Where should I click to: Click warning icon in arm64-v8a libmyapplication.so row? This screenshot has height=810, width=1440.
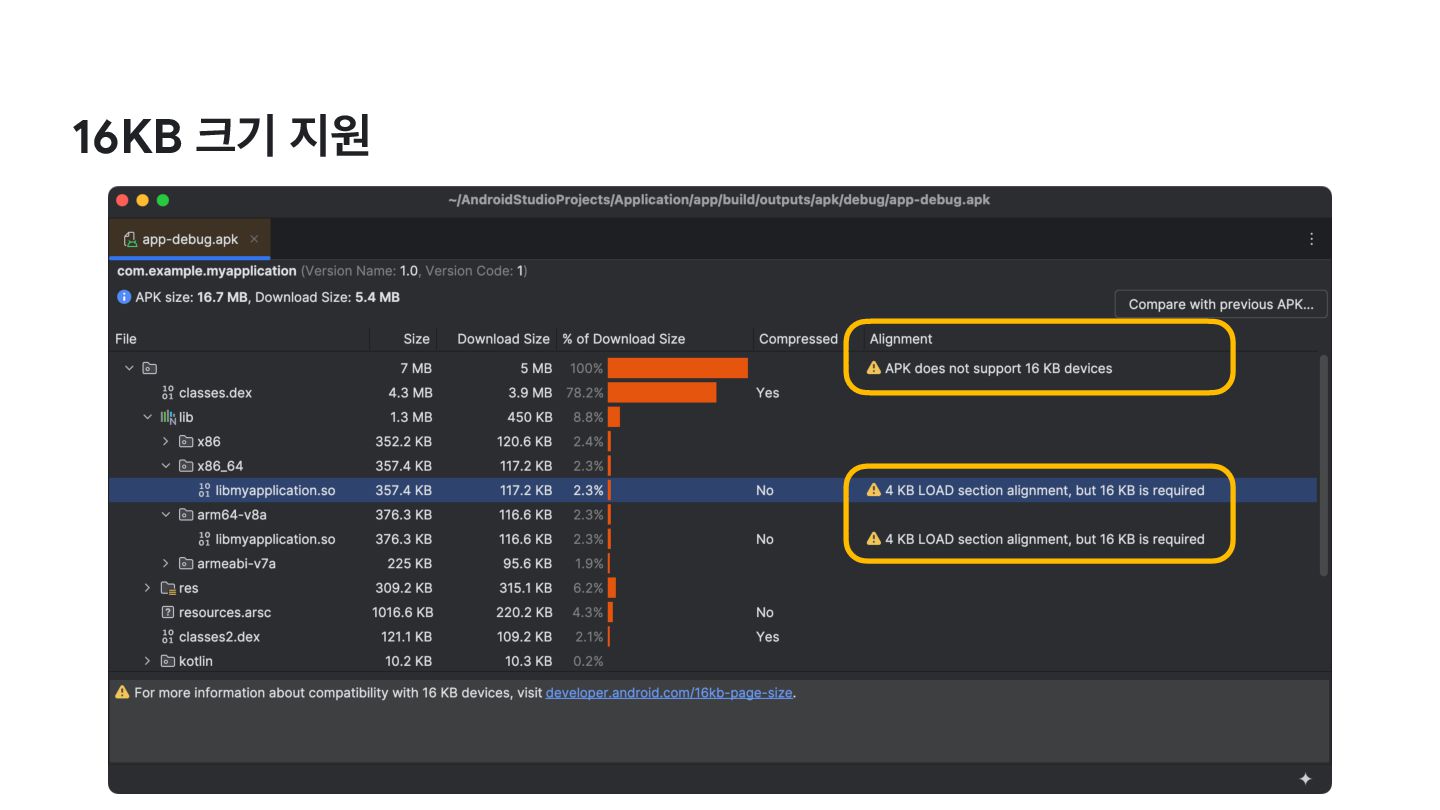pyautogui.click(x=874, y=539)
